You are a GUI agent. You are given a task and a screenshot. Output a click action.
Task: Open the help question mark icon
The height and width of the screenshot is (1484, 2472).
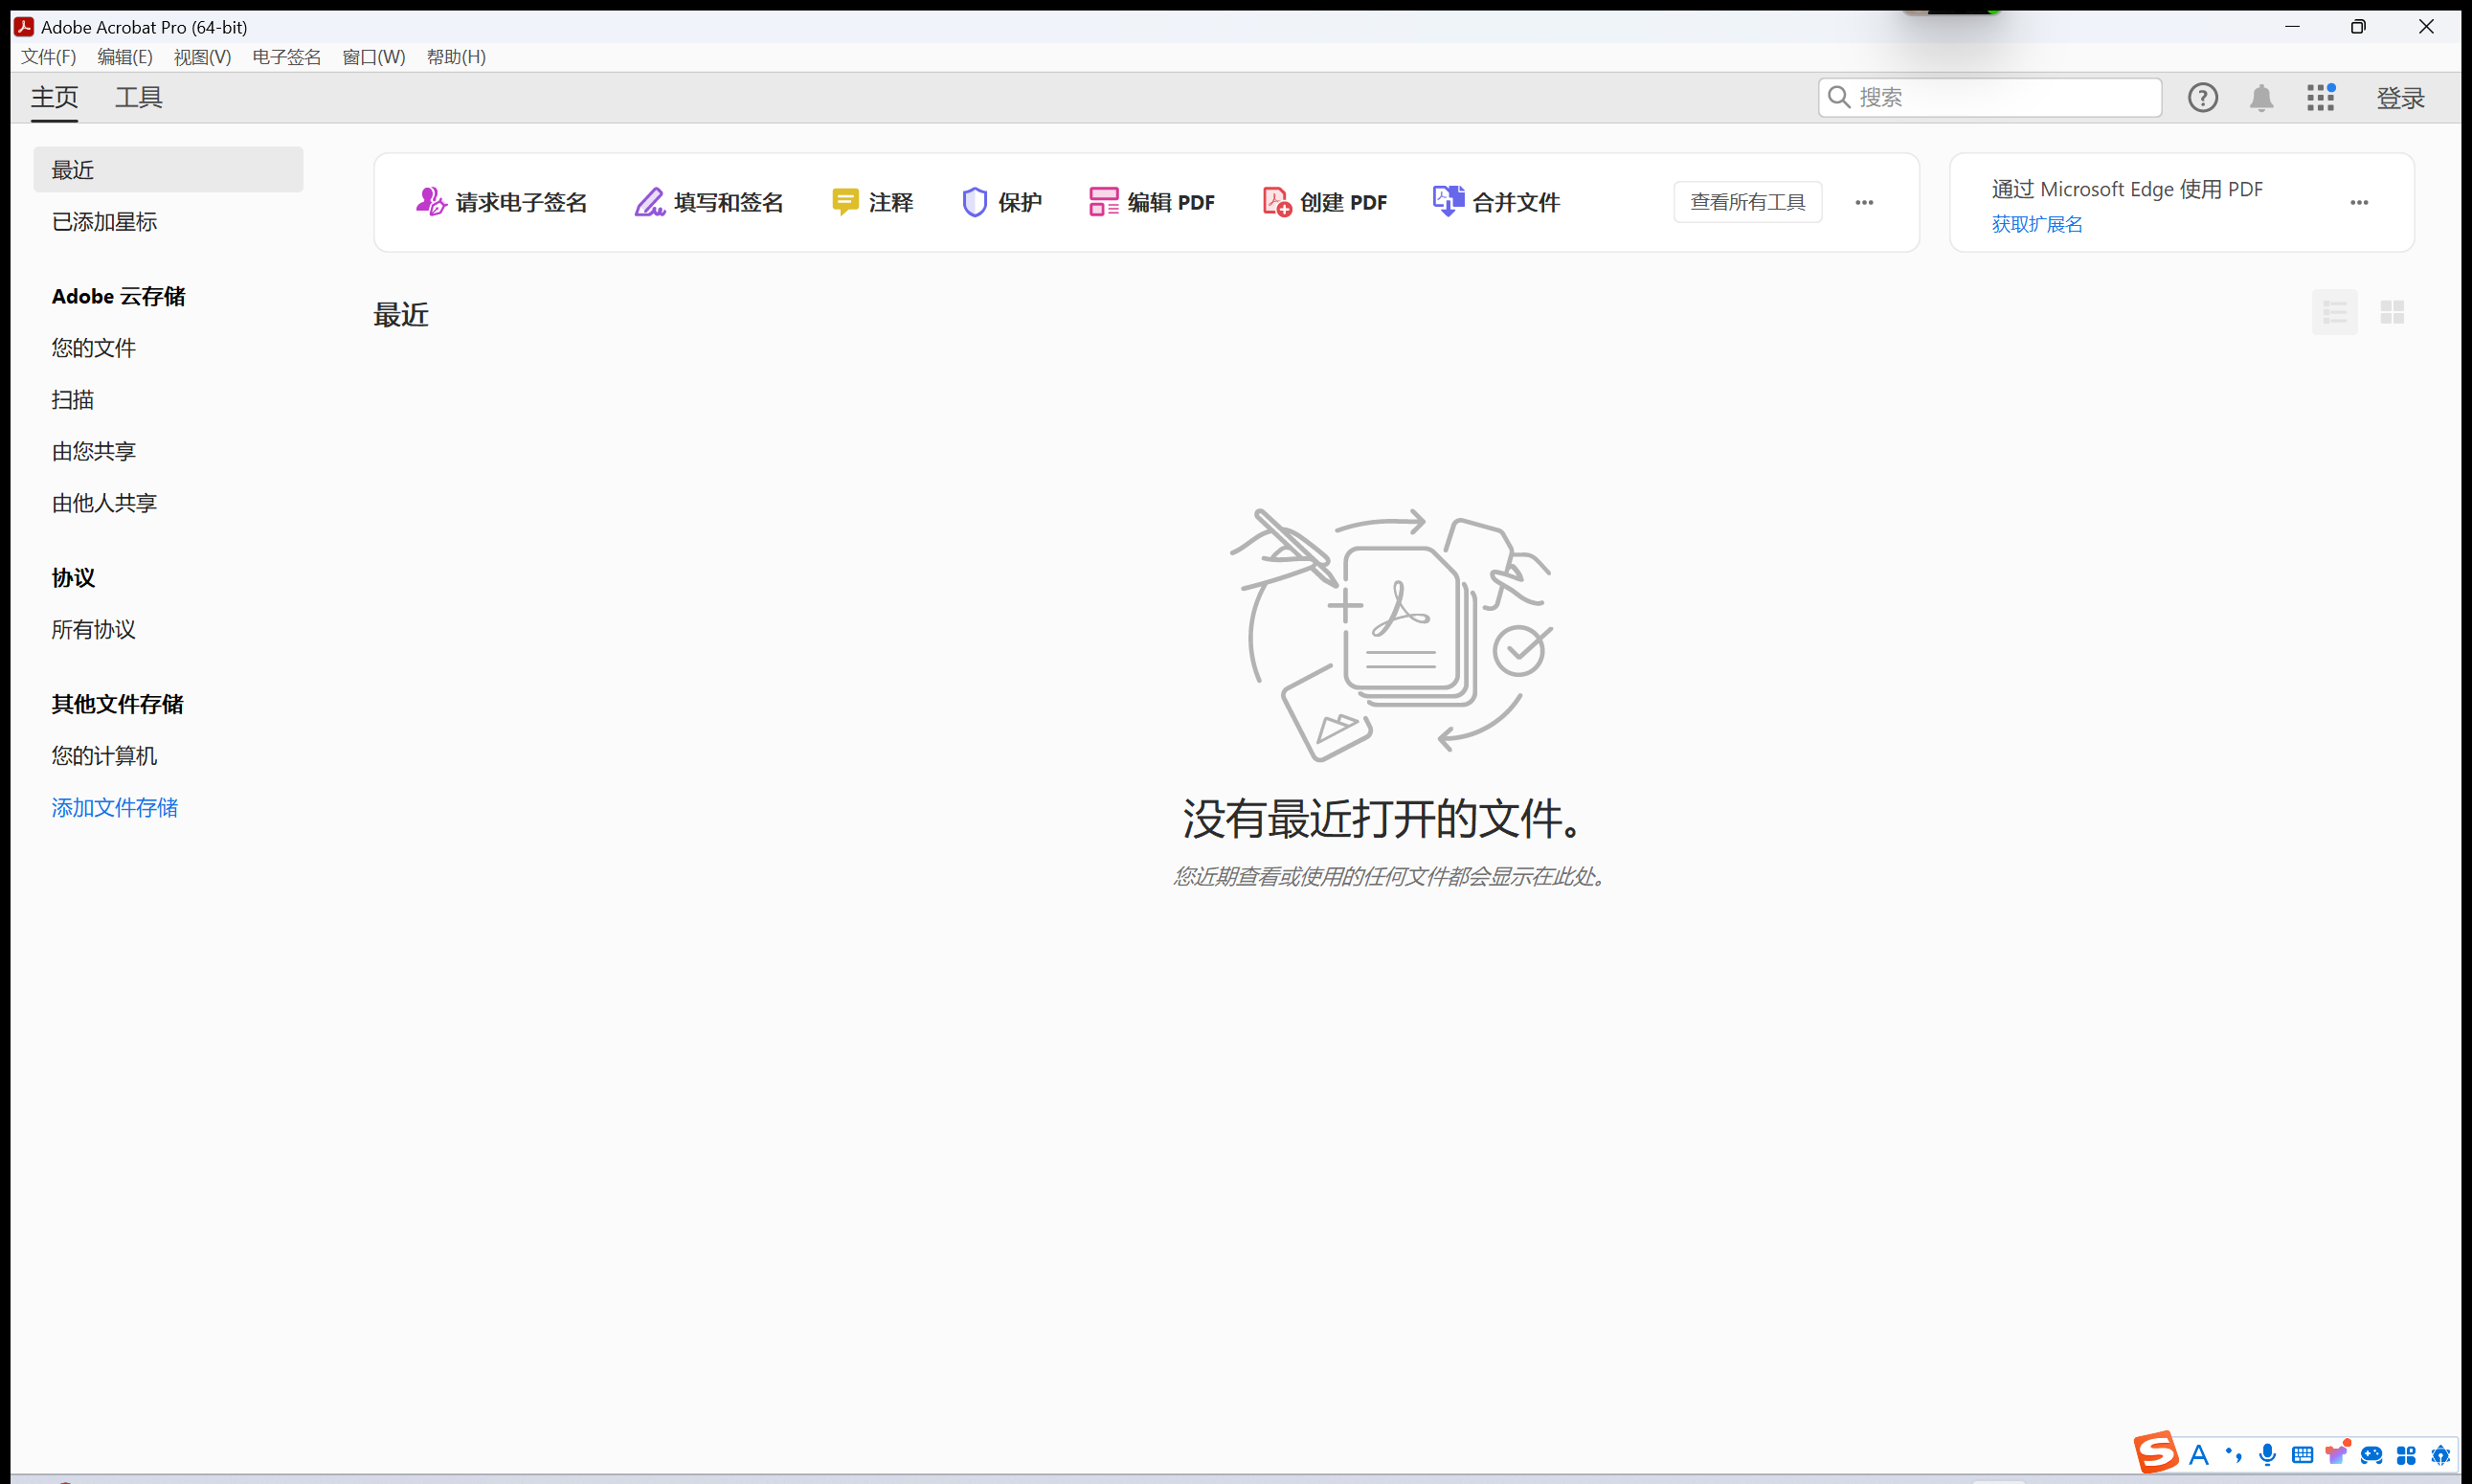[x=2202, y=98]
